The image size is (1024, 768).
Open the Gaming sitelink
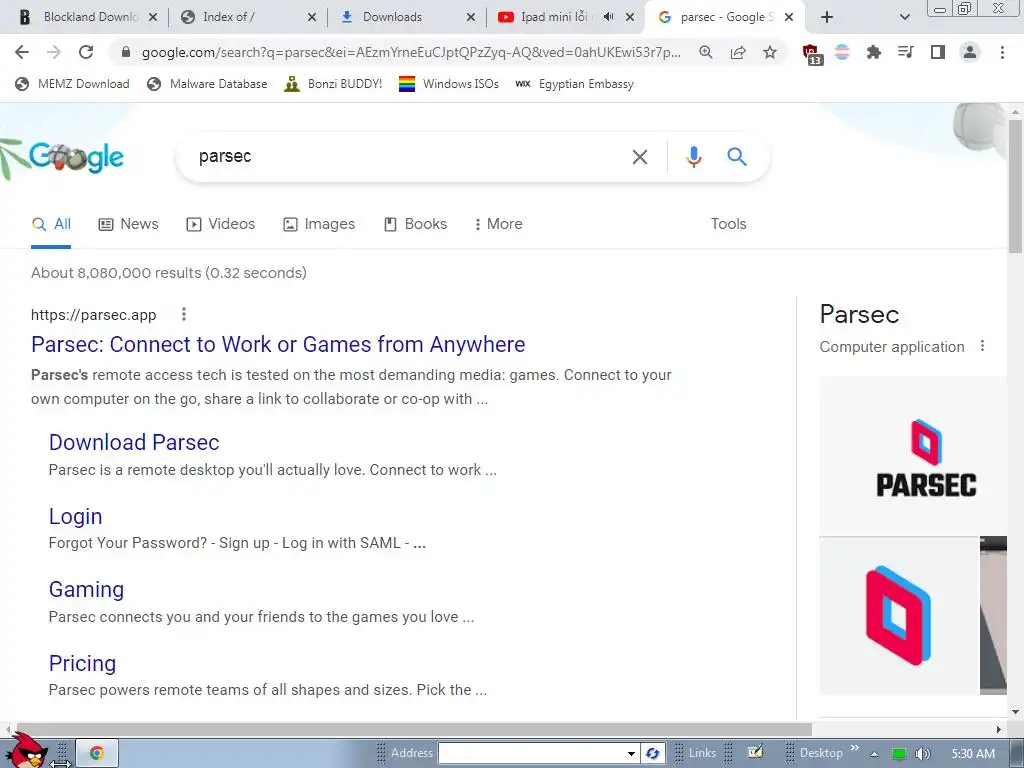tap(86, 589)
